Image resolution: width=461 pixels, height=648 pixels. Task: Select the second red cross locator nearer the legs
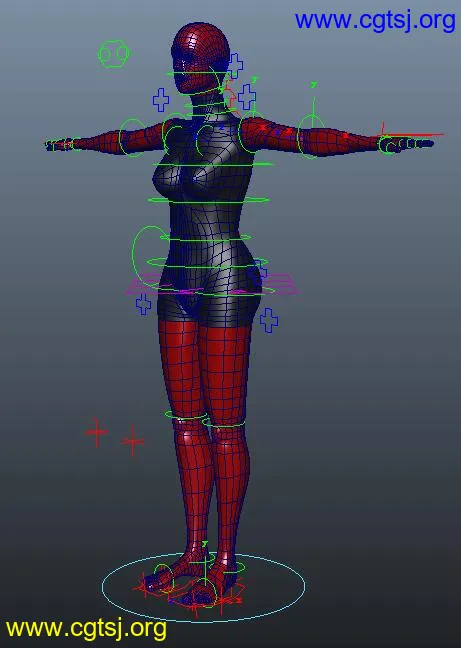(133, 441)
